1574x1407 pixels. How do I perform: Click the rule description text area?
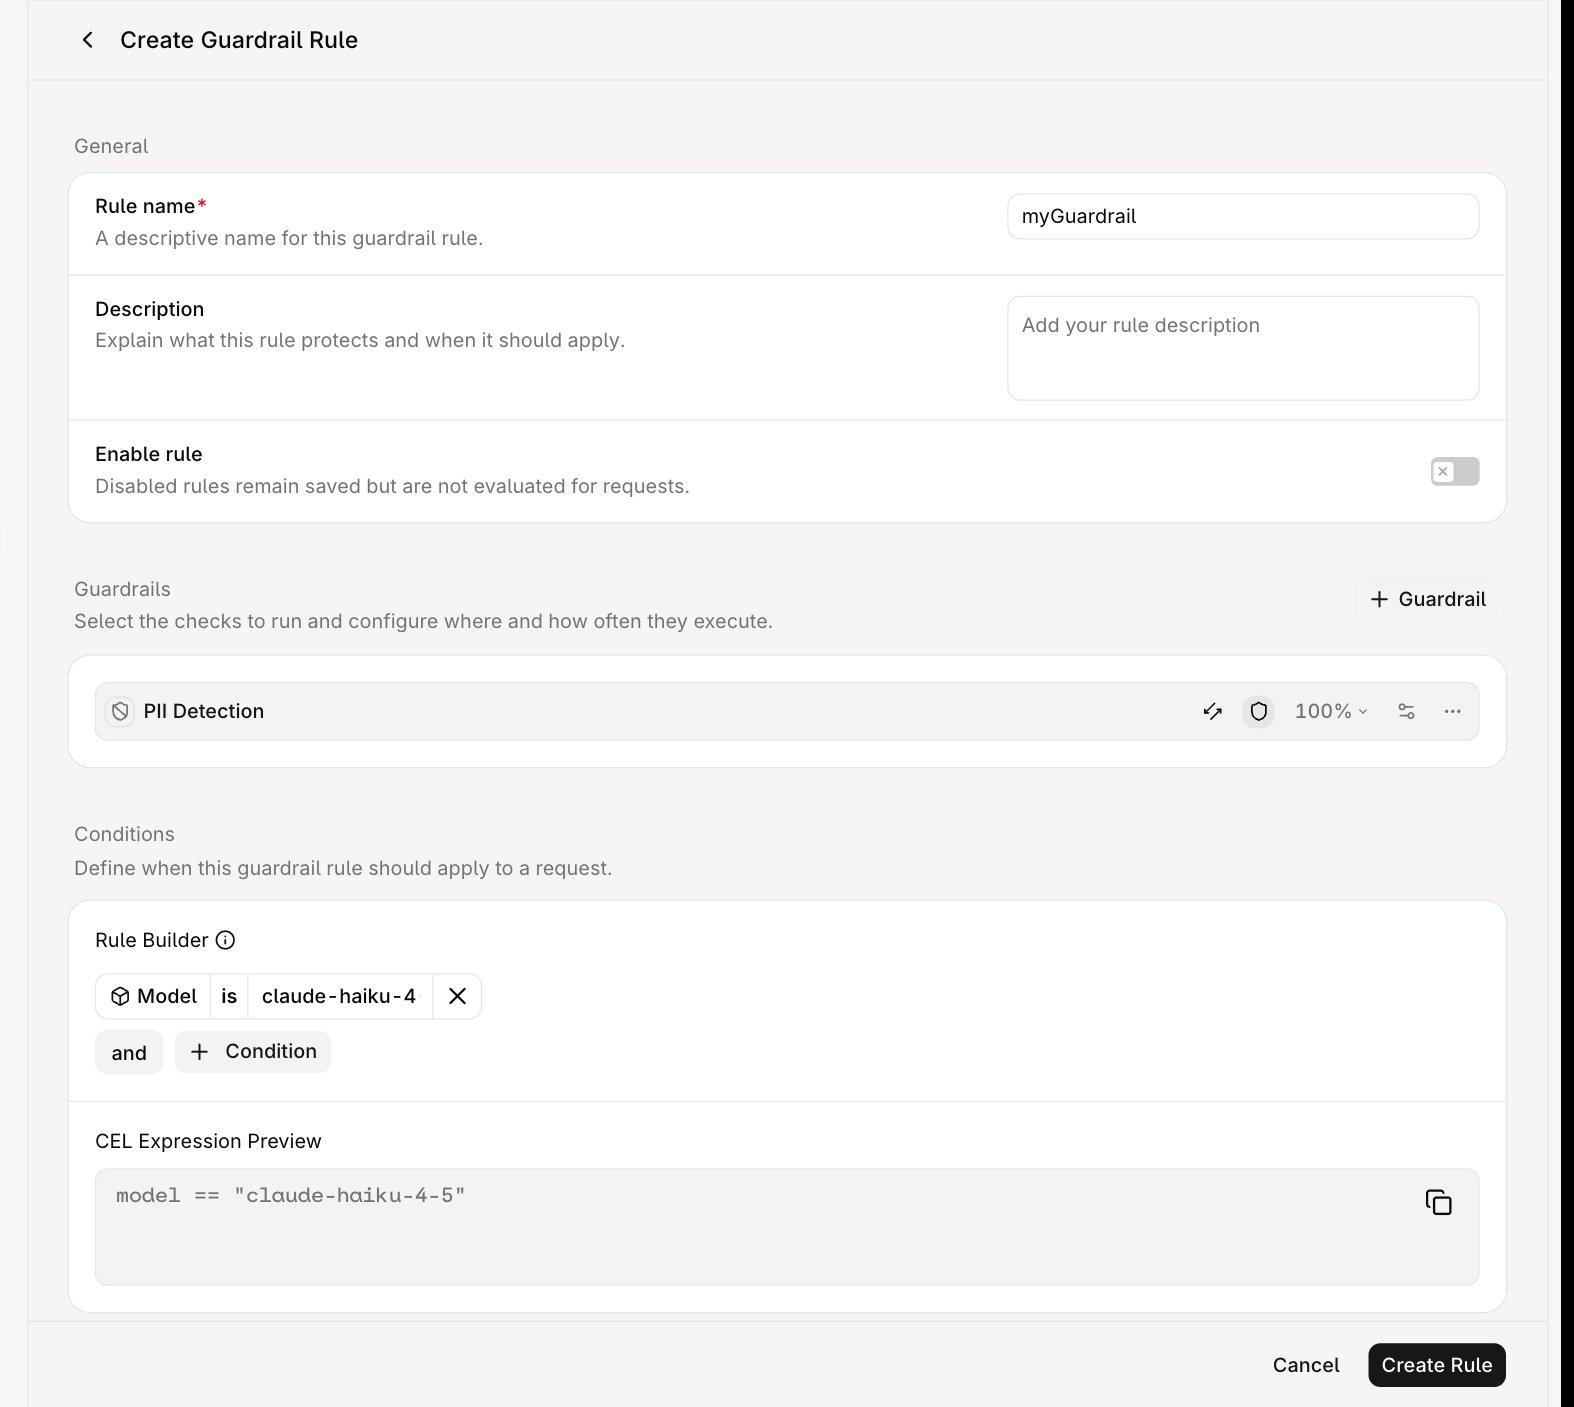pyautogui.click(x=1243, y=348)
